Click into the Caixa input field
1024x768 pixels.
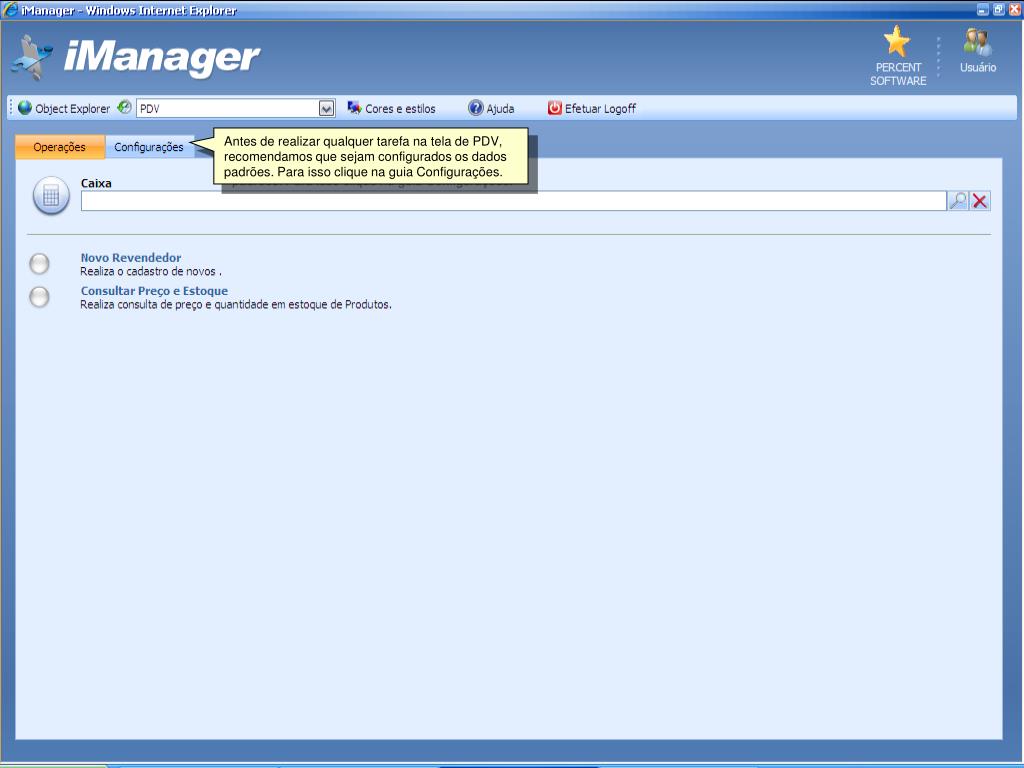pos(513,201)
